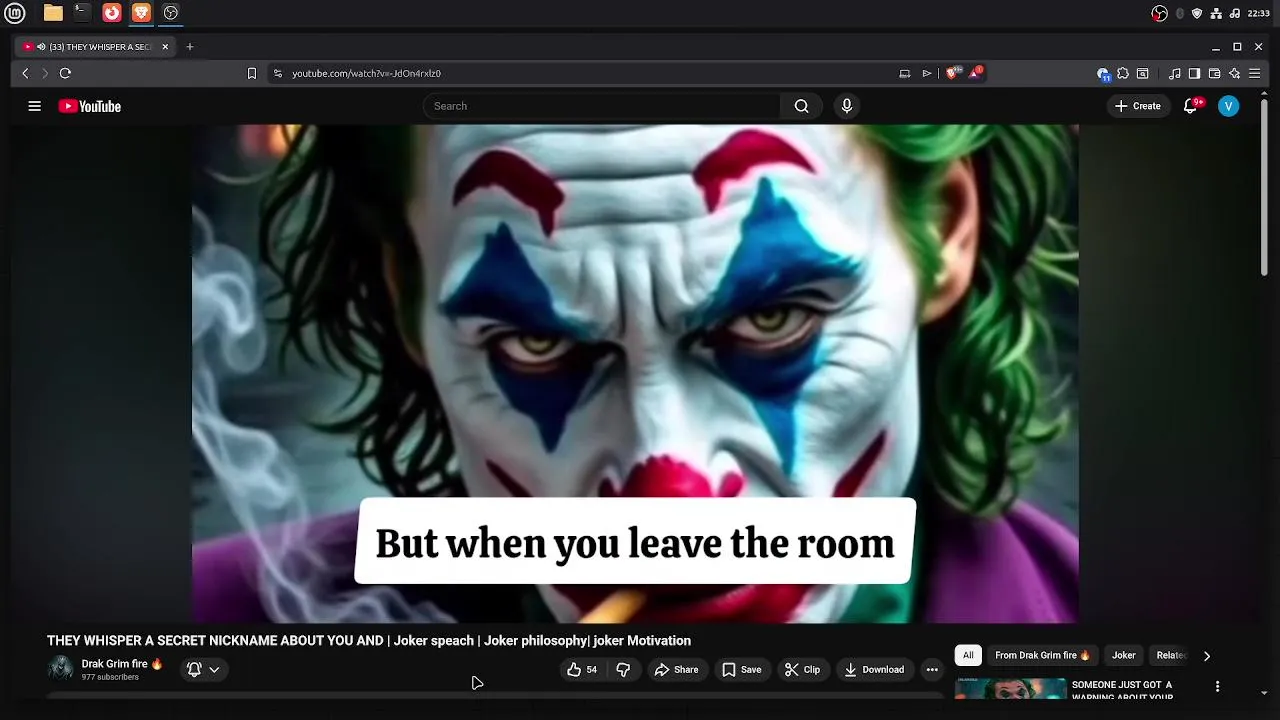Open SOMEONE JUST GOT A WARNING title

[x=1122, y=690]
